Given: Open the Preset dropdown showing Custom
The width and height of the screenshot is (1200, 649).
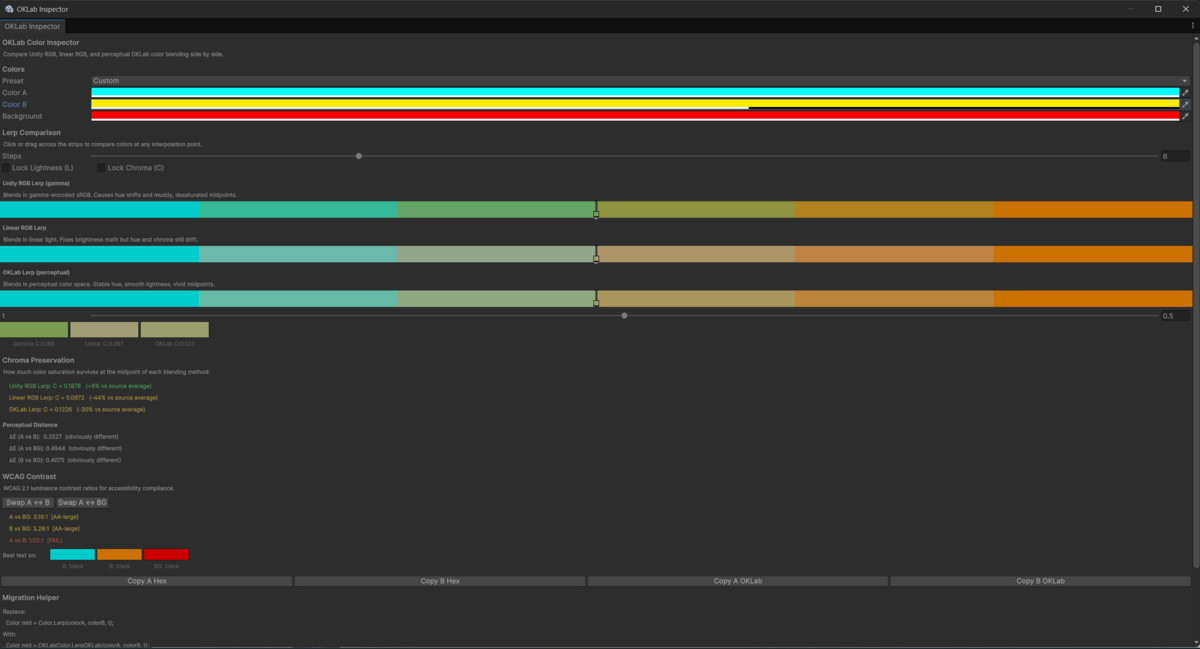Looking at the screenshot, I should [640, 81].
